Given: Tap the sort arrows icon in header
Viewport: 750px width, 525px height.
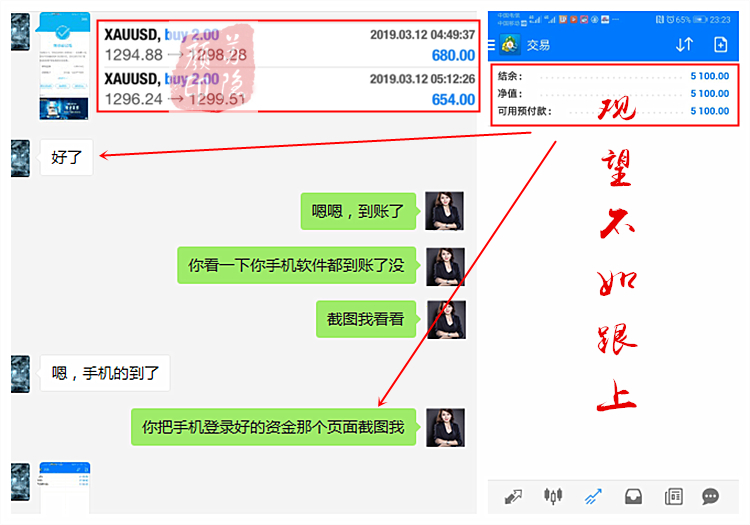Looking at the screenshot, I should click(x=684, y=44).
